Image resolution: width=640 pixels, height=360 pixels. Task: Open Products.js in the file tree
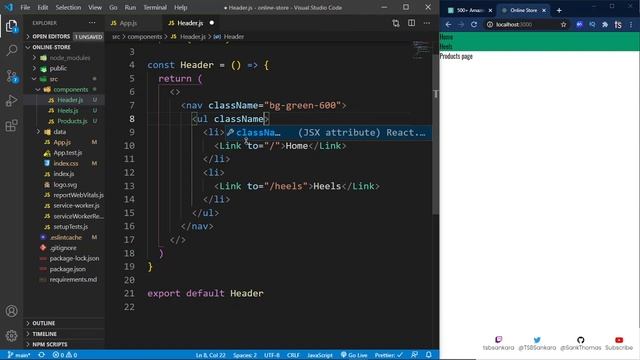72,121
